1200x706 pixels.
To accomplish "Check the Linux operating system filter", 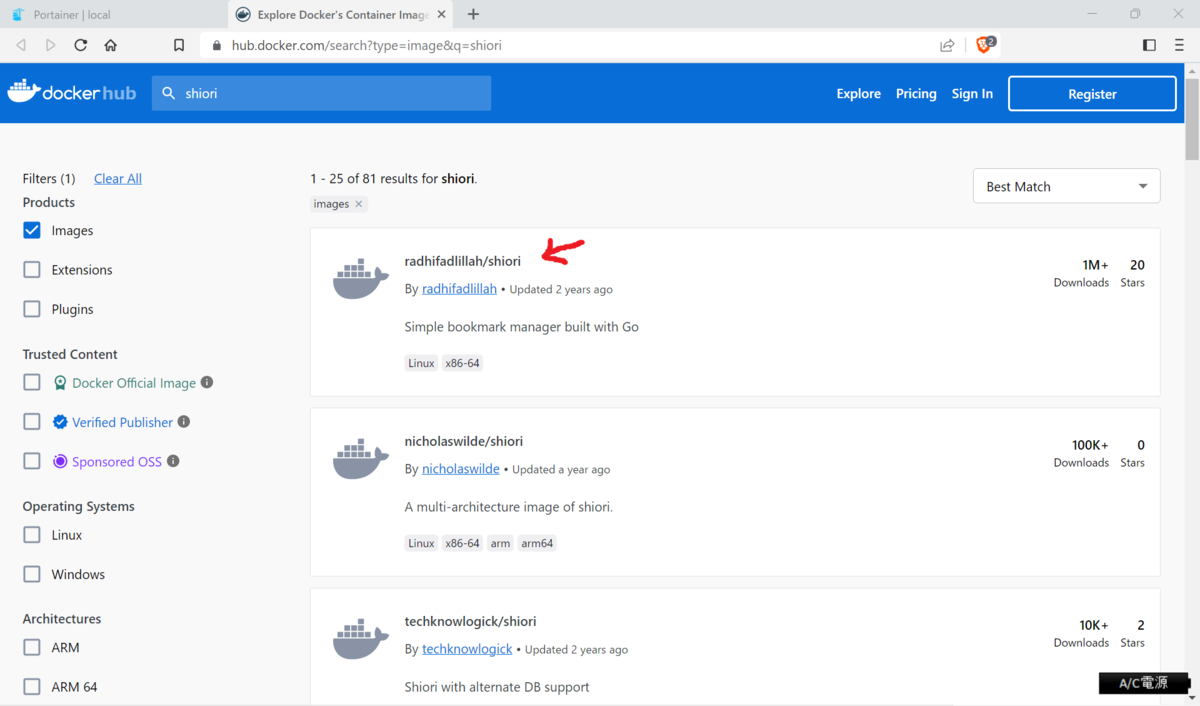I will (x=32, y=535).
